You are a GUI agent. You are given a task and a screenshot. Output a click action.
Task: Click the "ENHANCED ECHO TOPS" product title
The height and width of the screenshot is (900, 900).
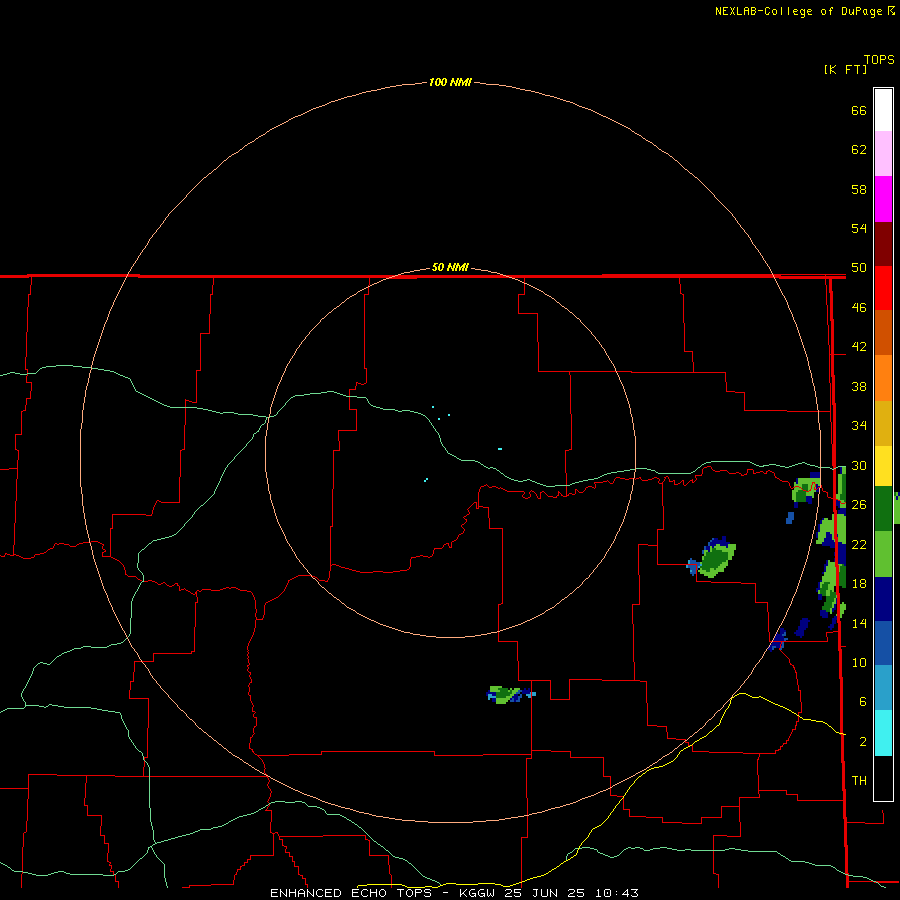coord(351,893)
